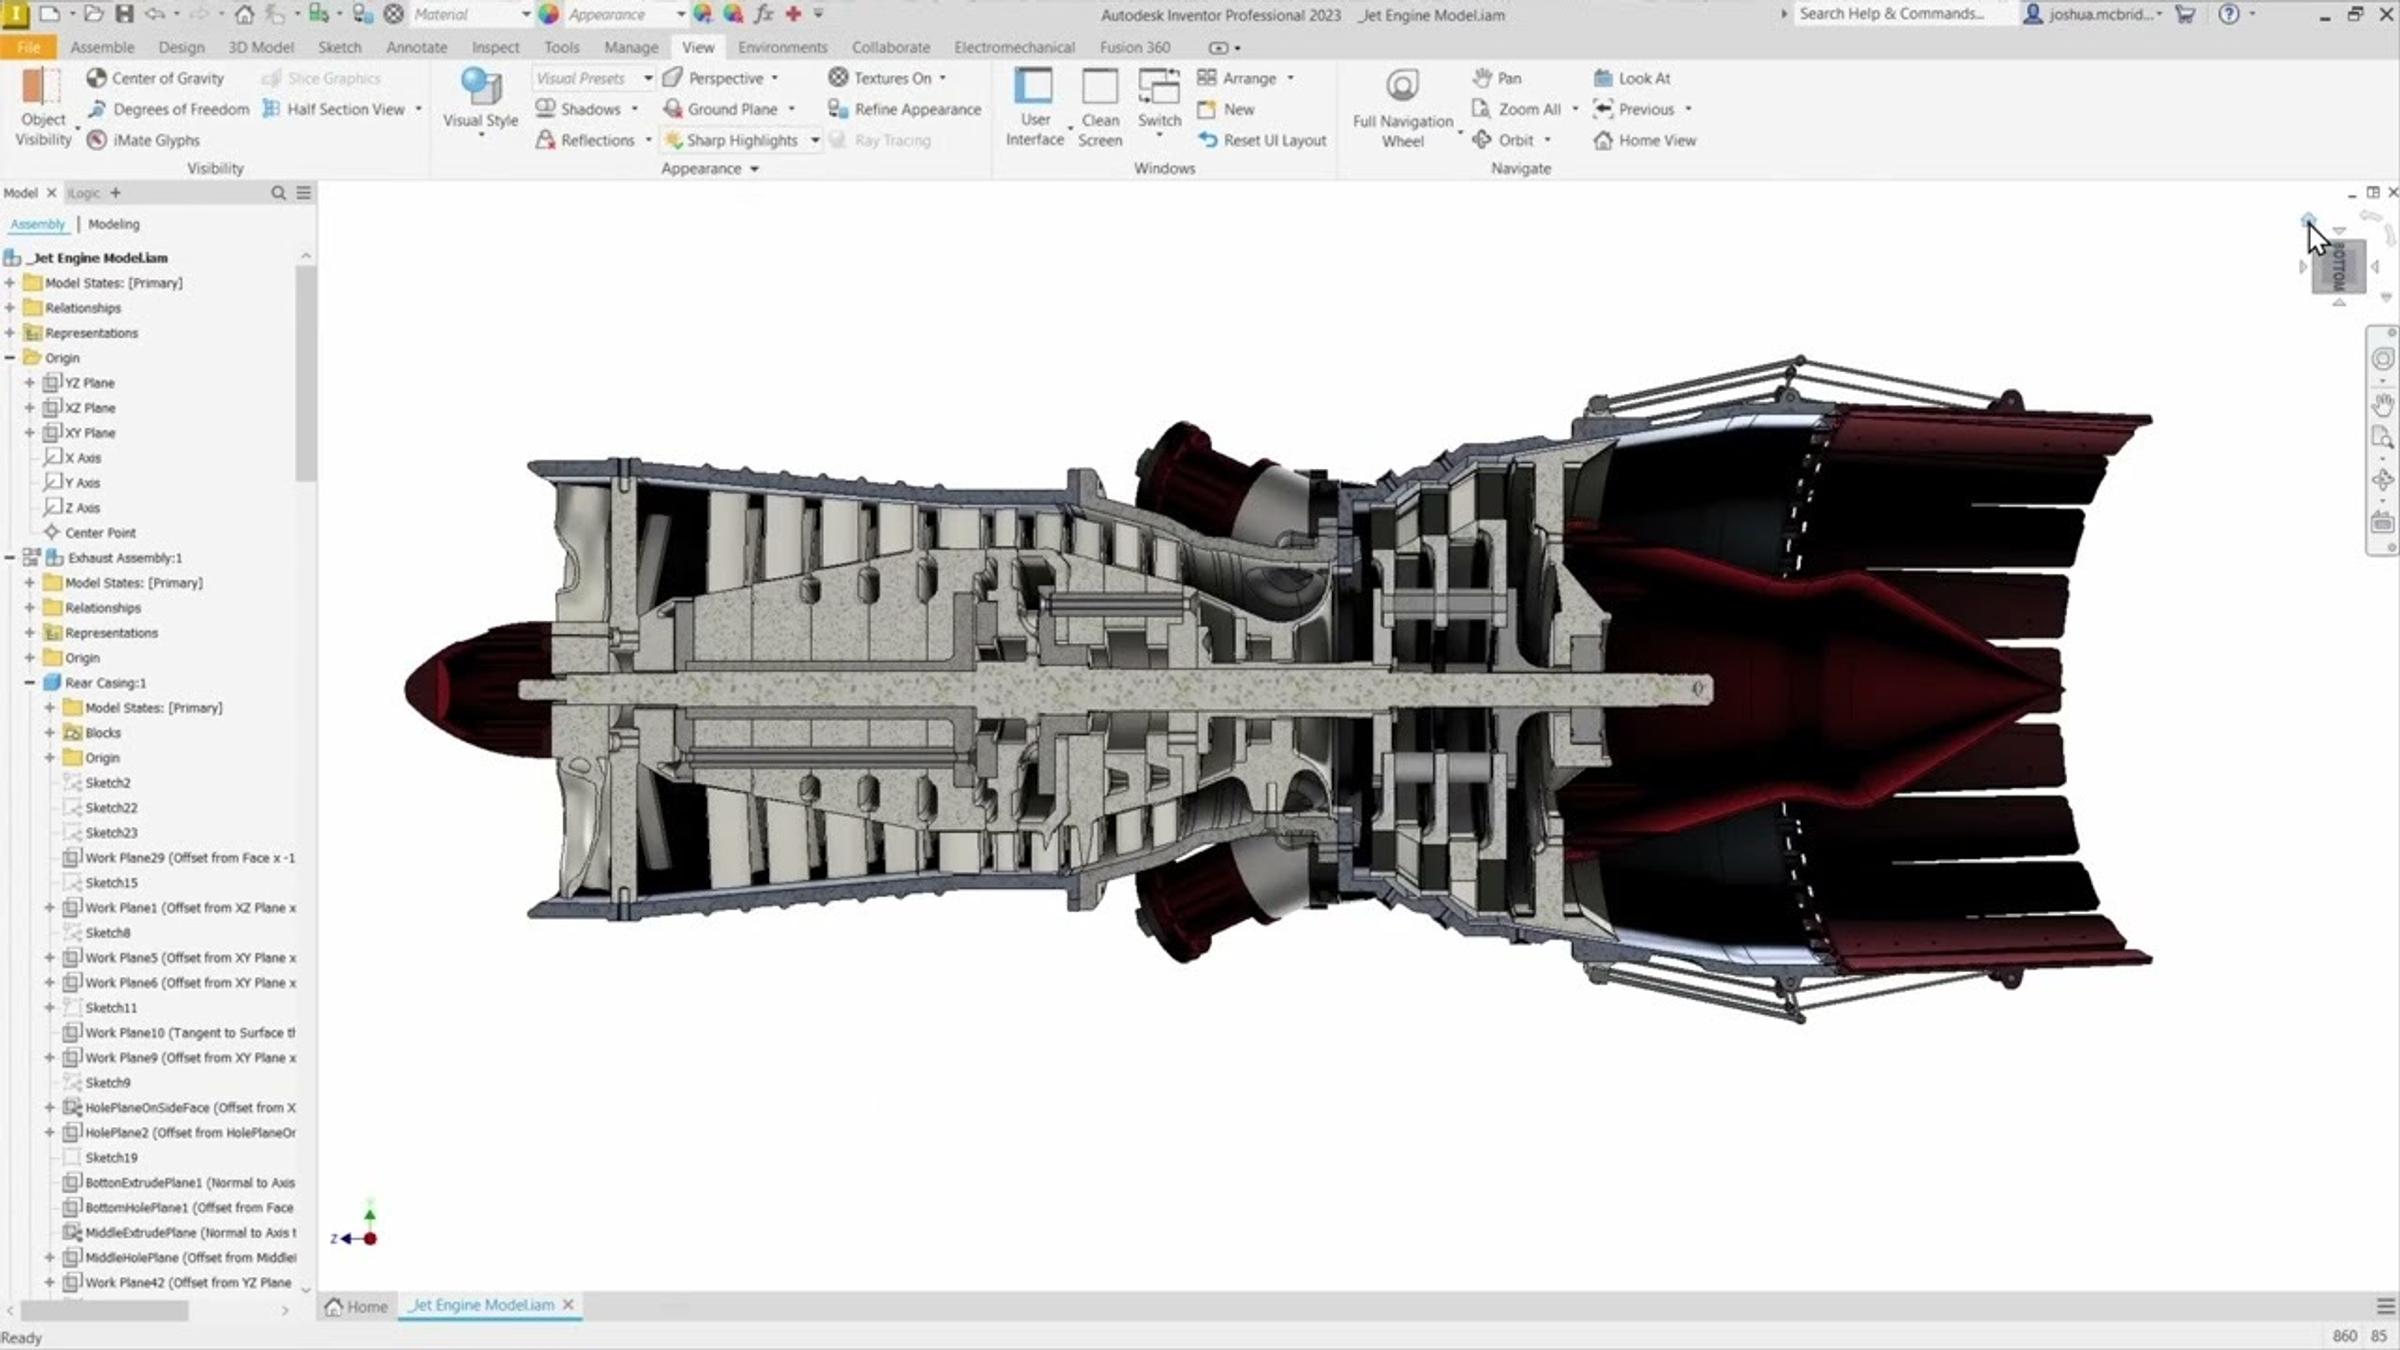Click Save icon in quick access toolbar

point(124,14)
